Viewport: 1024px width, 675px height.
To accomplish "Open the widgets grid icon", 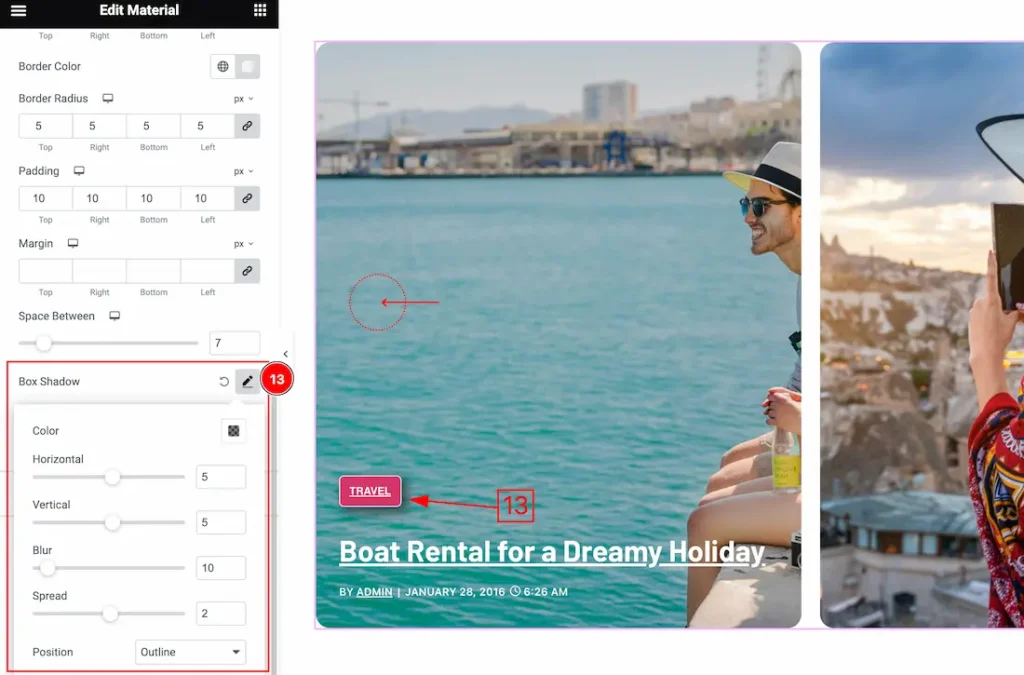I will tap(260, 10).
